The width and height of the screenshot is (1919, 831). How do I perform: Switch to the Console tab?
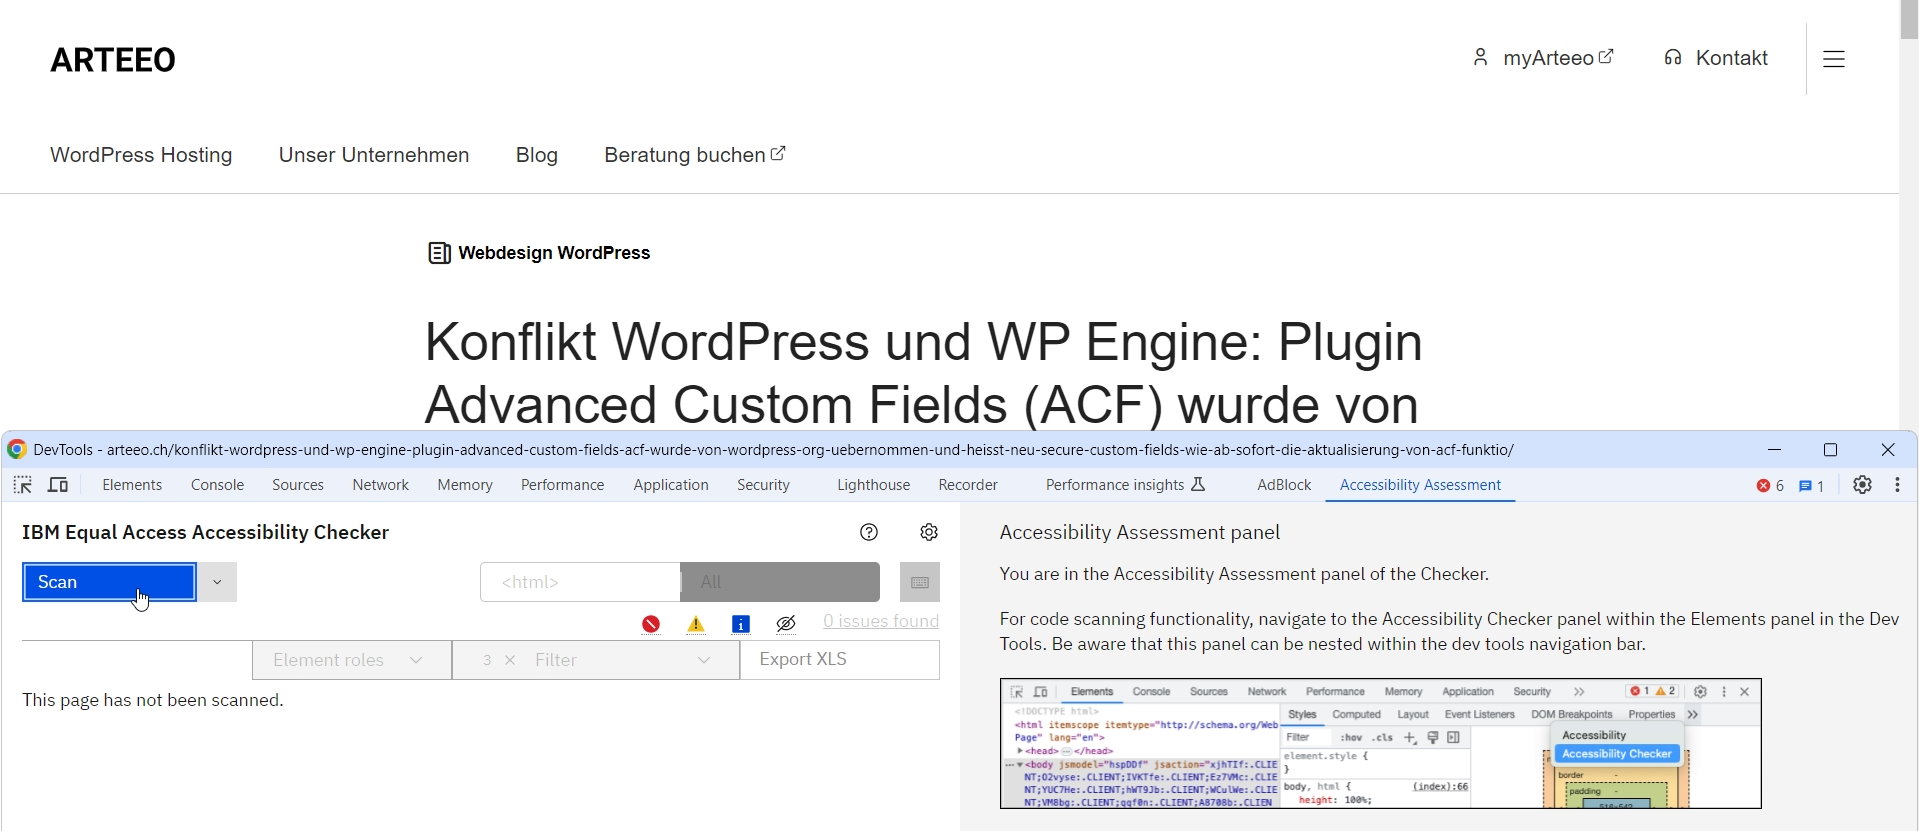pos(217,485)
